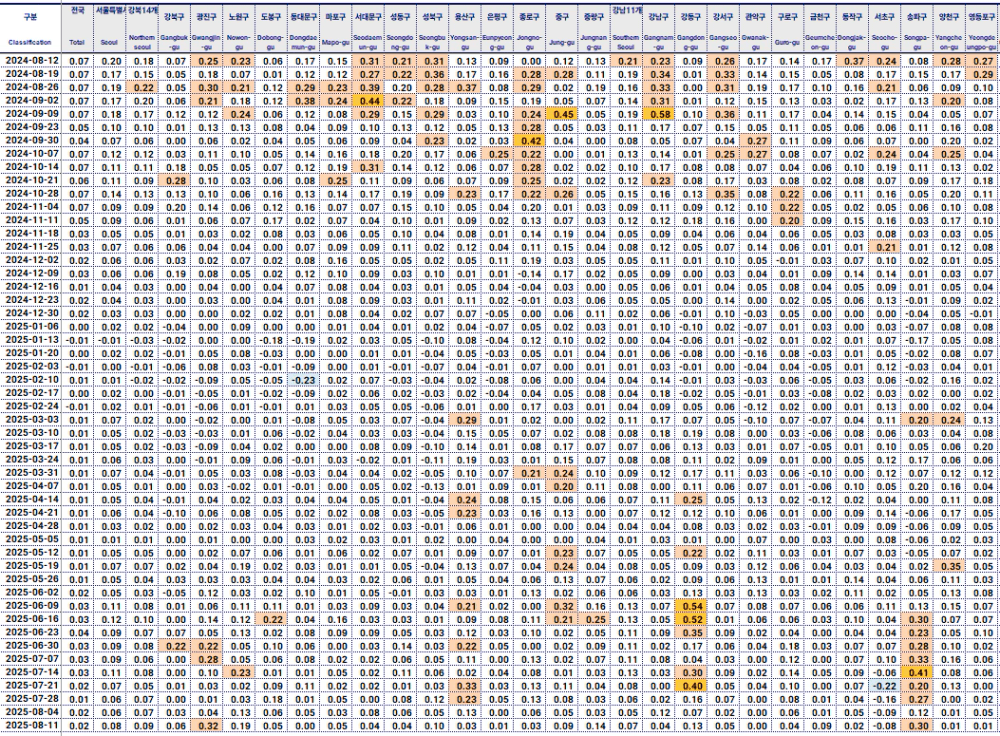Click the 노원구 Nowon-gu column header
Viewport: 1000px width, 736px height.
pyautogui.click(x=239, y=28)
